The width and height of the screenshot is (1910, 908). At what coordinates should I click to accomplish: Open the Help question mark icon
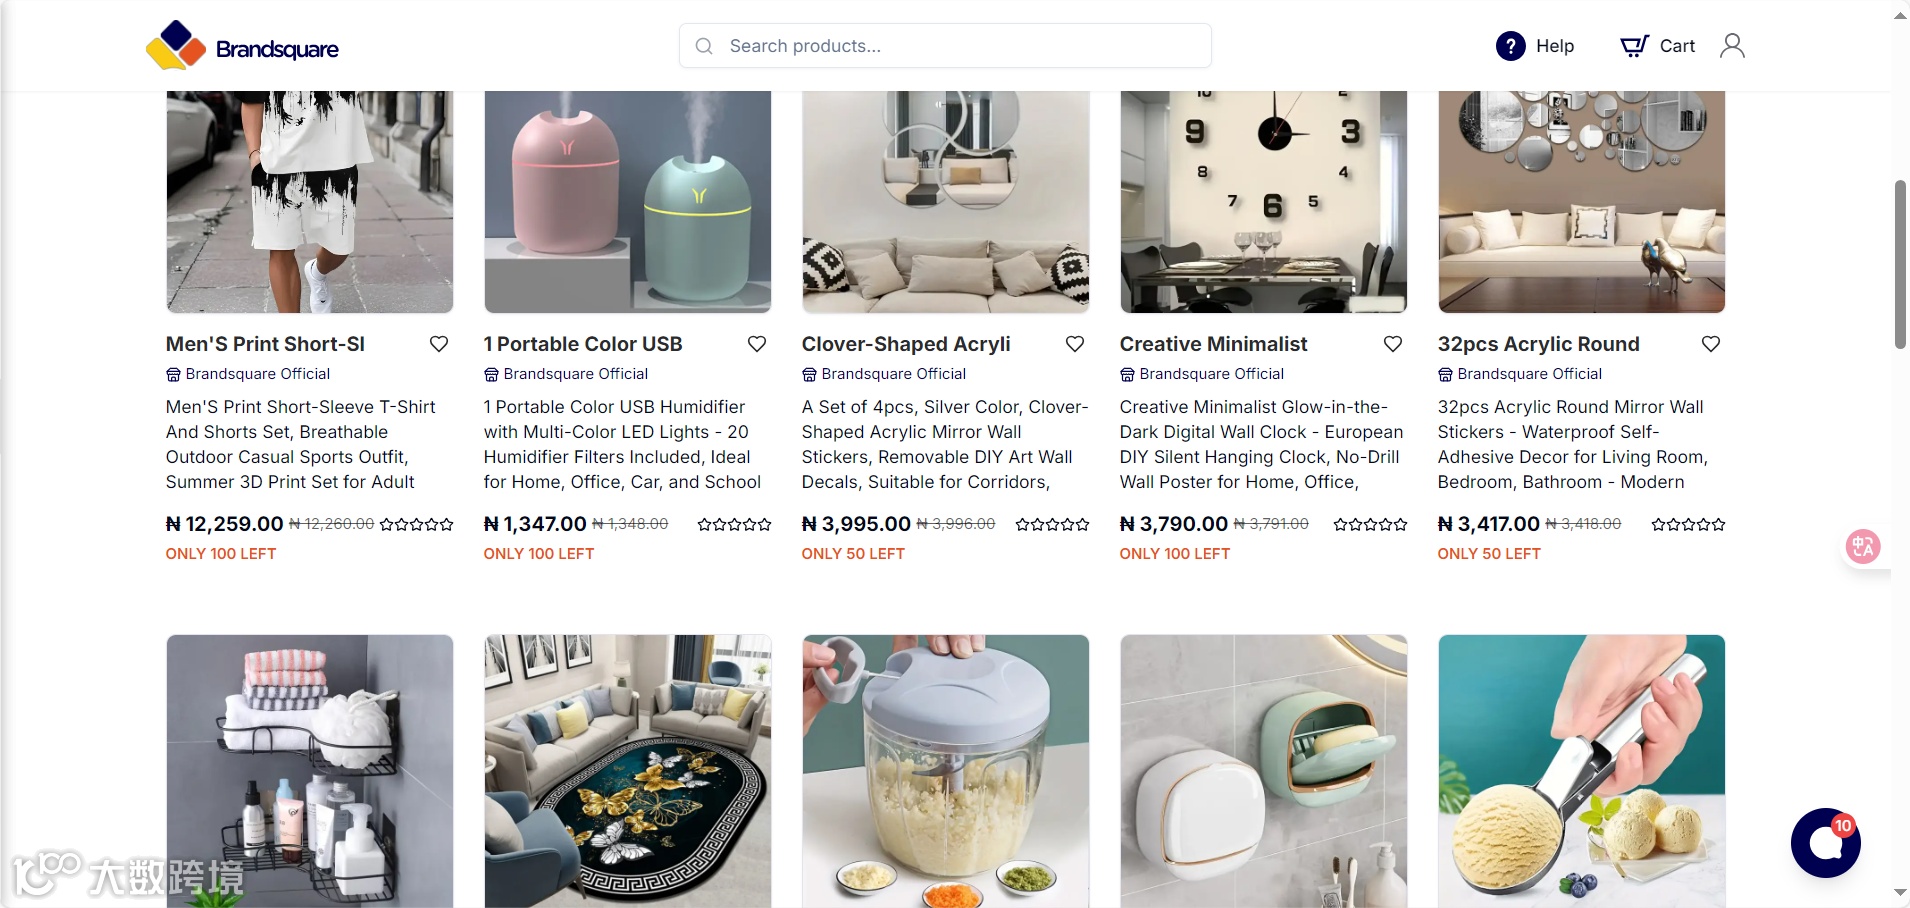(1510, 46)
